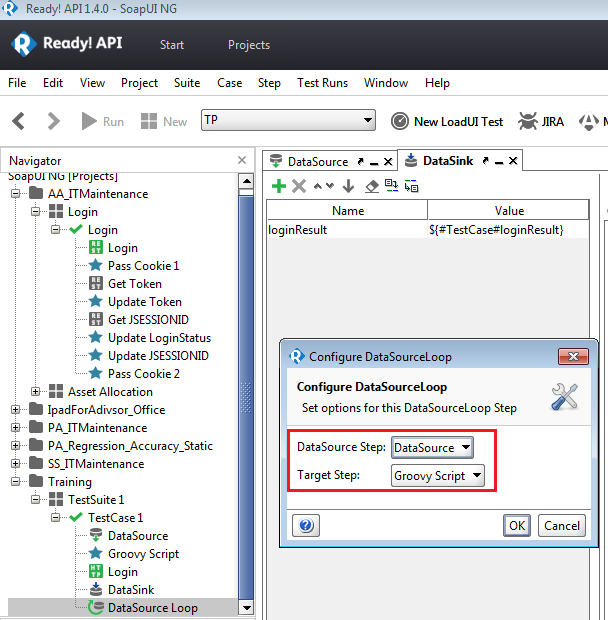This screenshot has height=620, width=608.
Task: Click the down arrow icon in the DataSink toolbar
Action: tap(348, 186)
